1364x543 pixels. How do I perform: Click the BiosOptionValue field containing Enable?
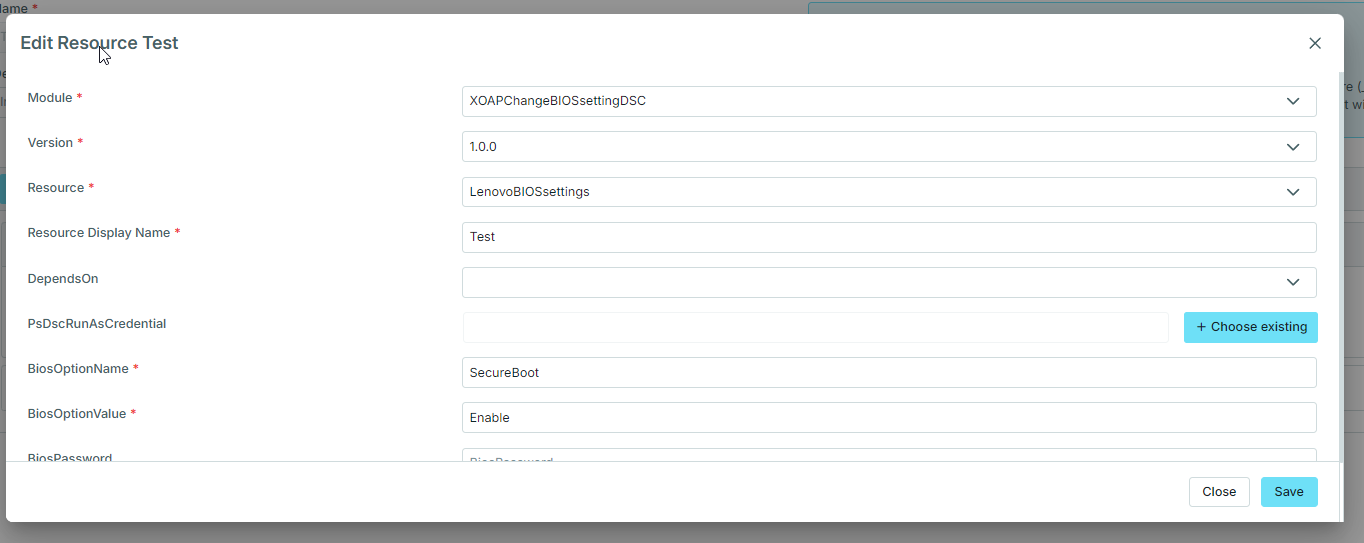pyautogui.click(x=888, y=417)
